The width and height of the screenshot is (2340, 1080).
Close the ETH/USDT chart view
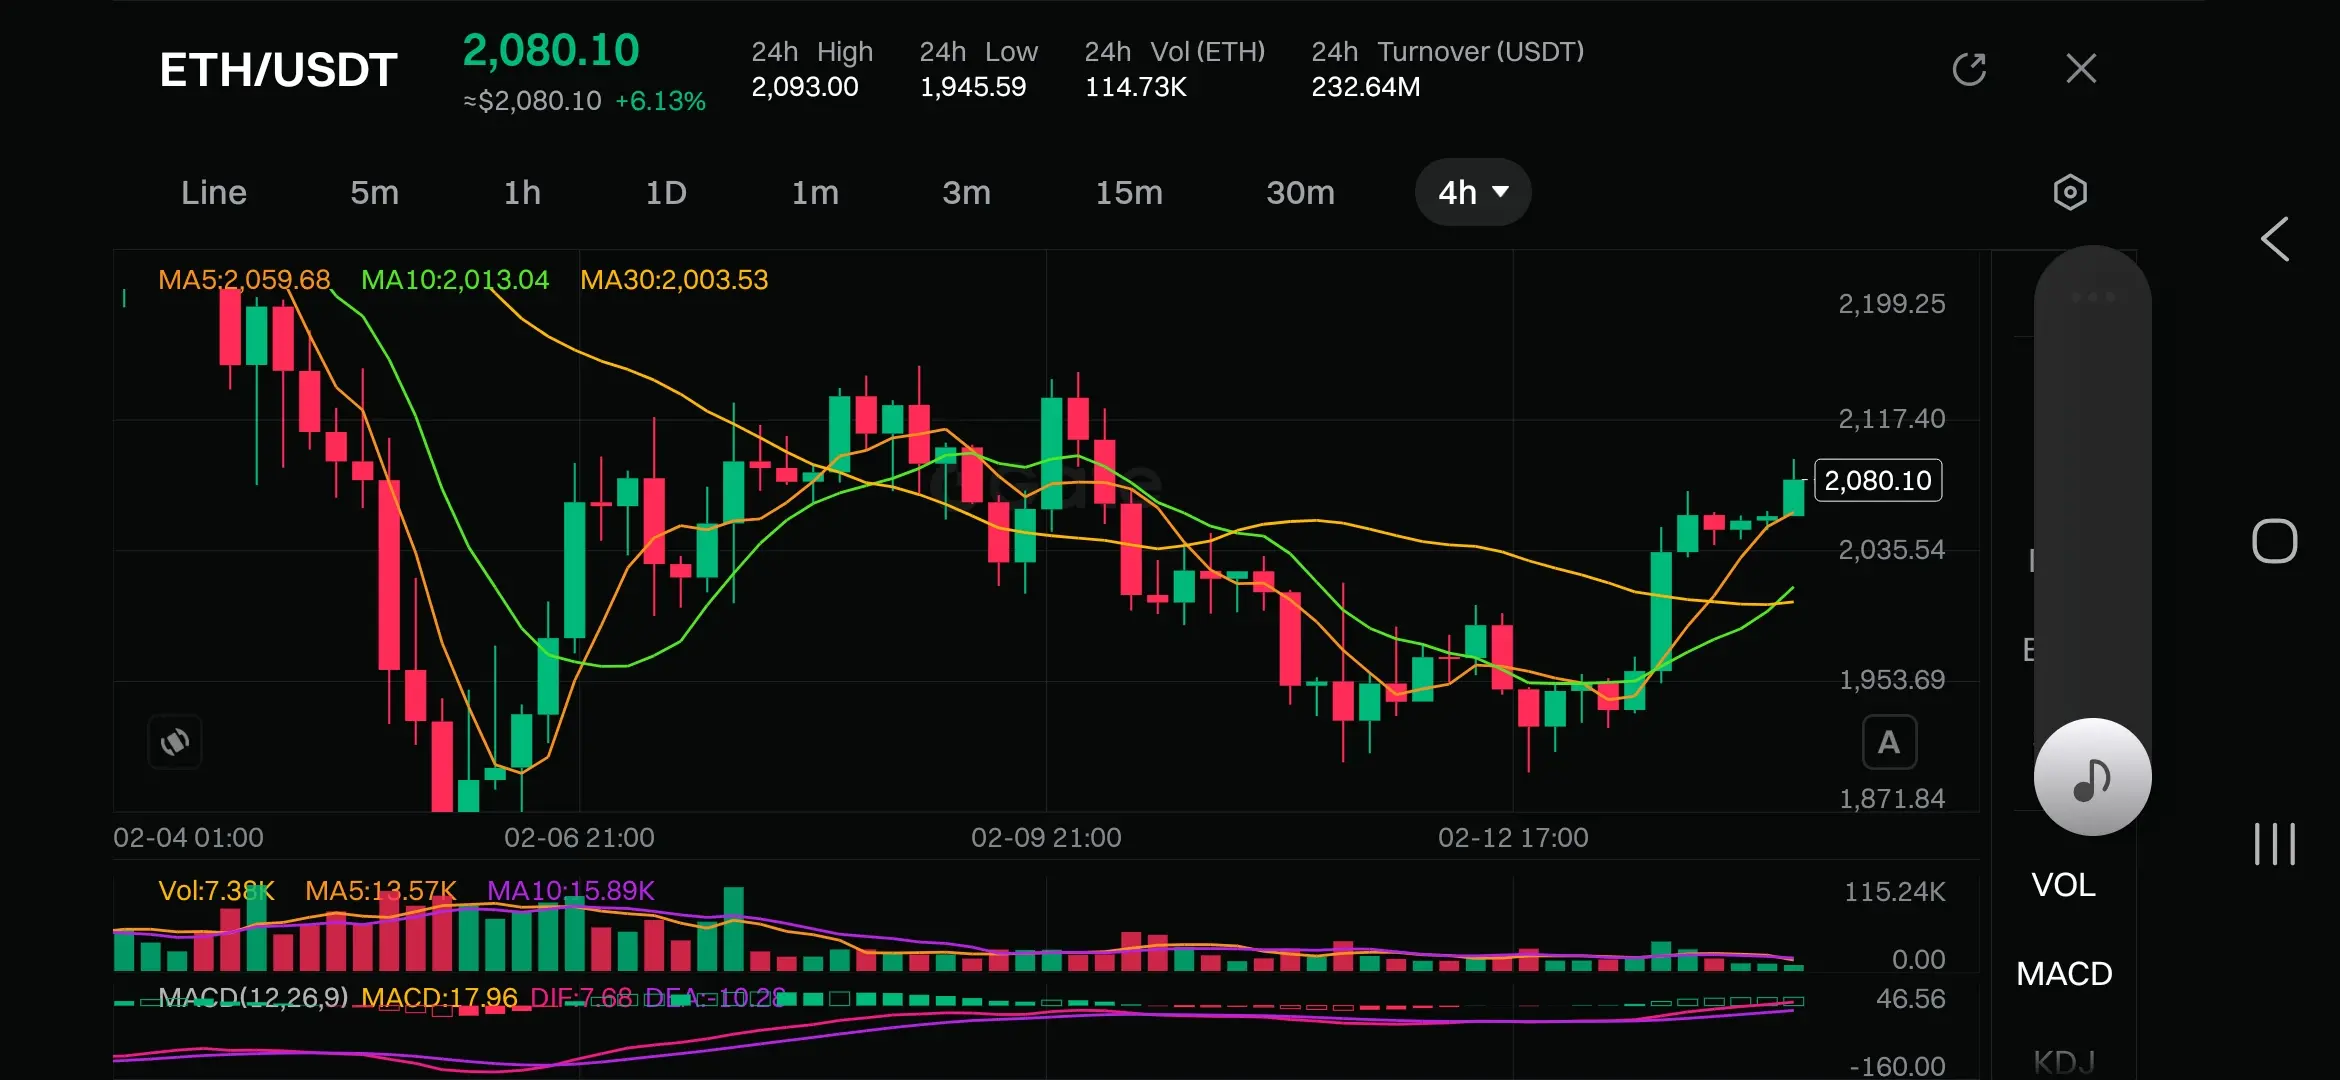[2081, 69]
